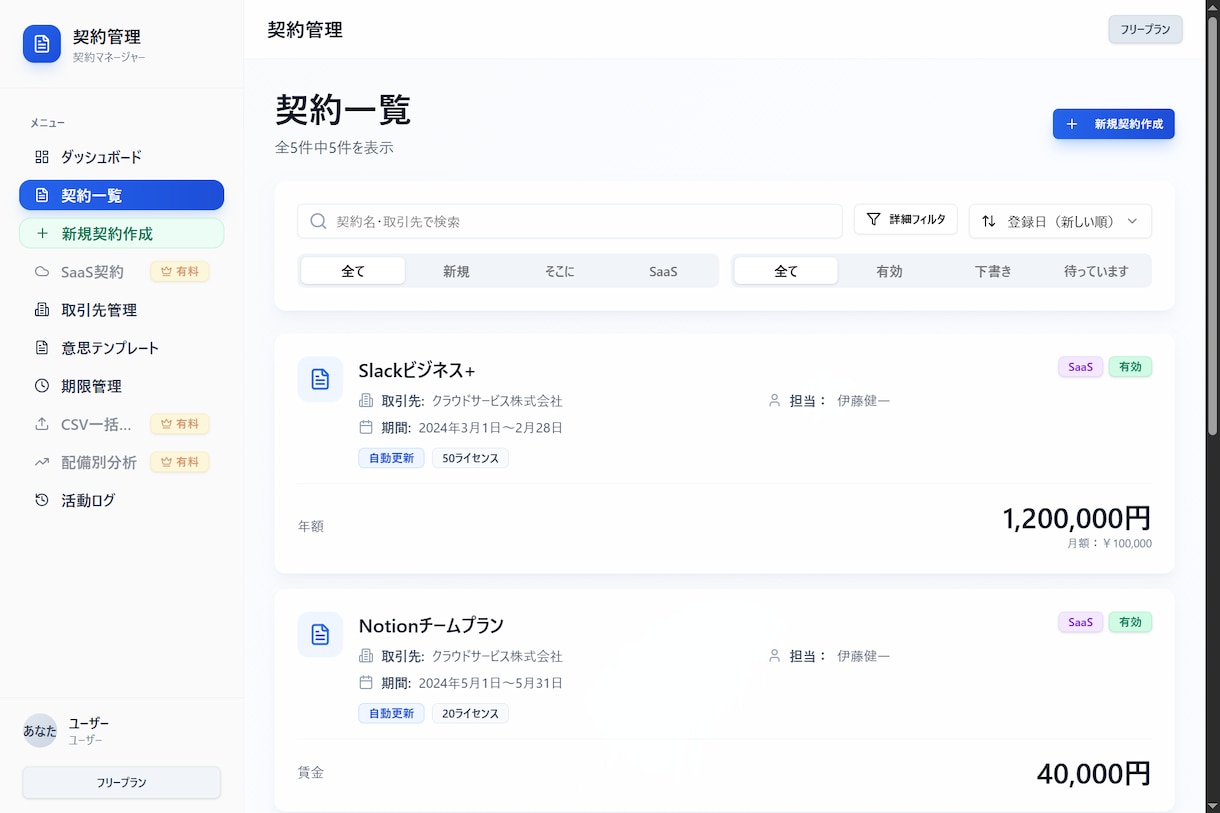The height and width of the screenshot is (813, 1220).
Task: Select the そこに contract type filter
Action: [559, 271]
